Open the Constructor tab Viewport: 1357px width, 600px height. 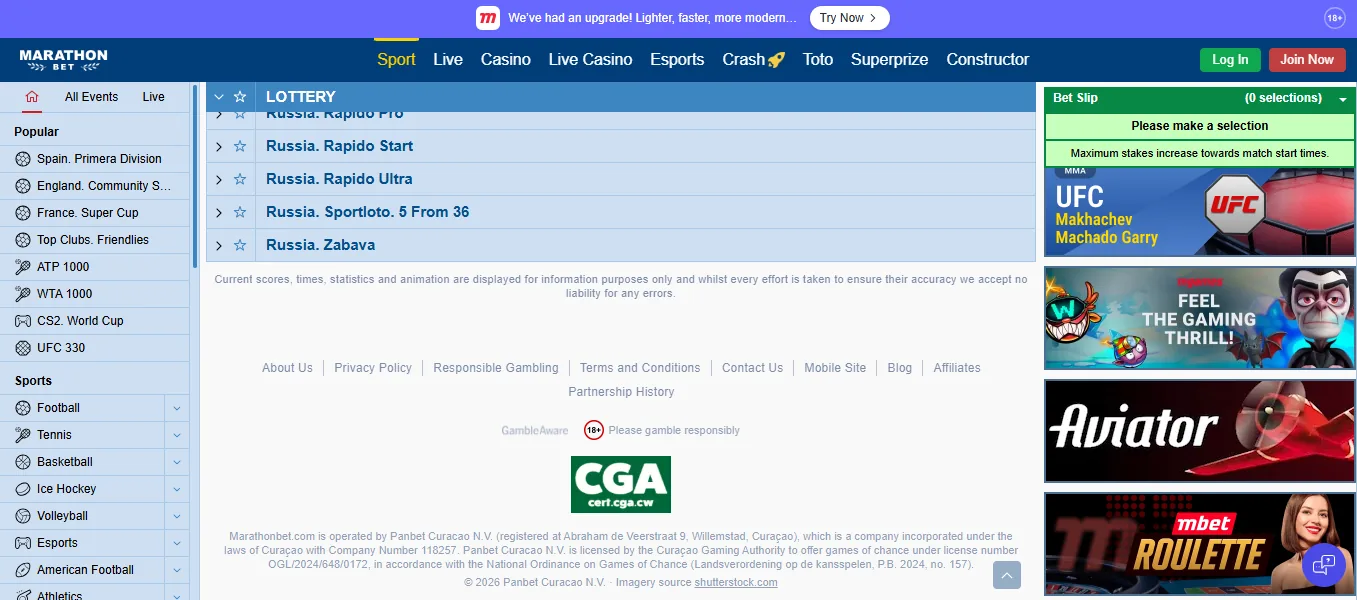coord(988,59)
